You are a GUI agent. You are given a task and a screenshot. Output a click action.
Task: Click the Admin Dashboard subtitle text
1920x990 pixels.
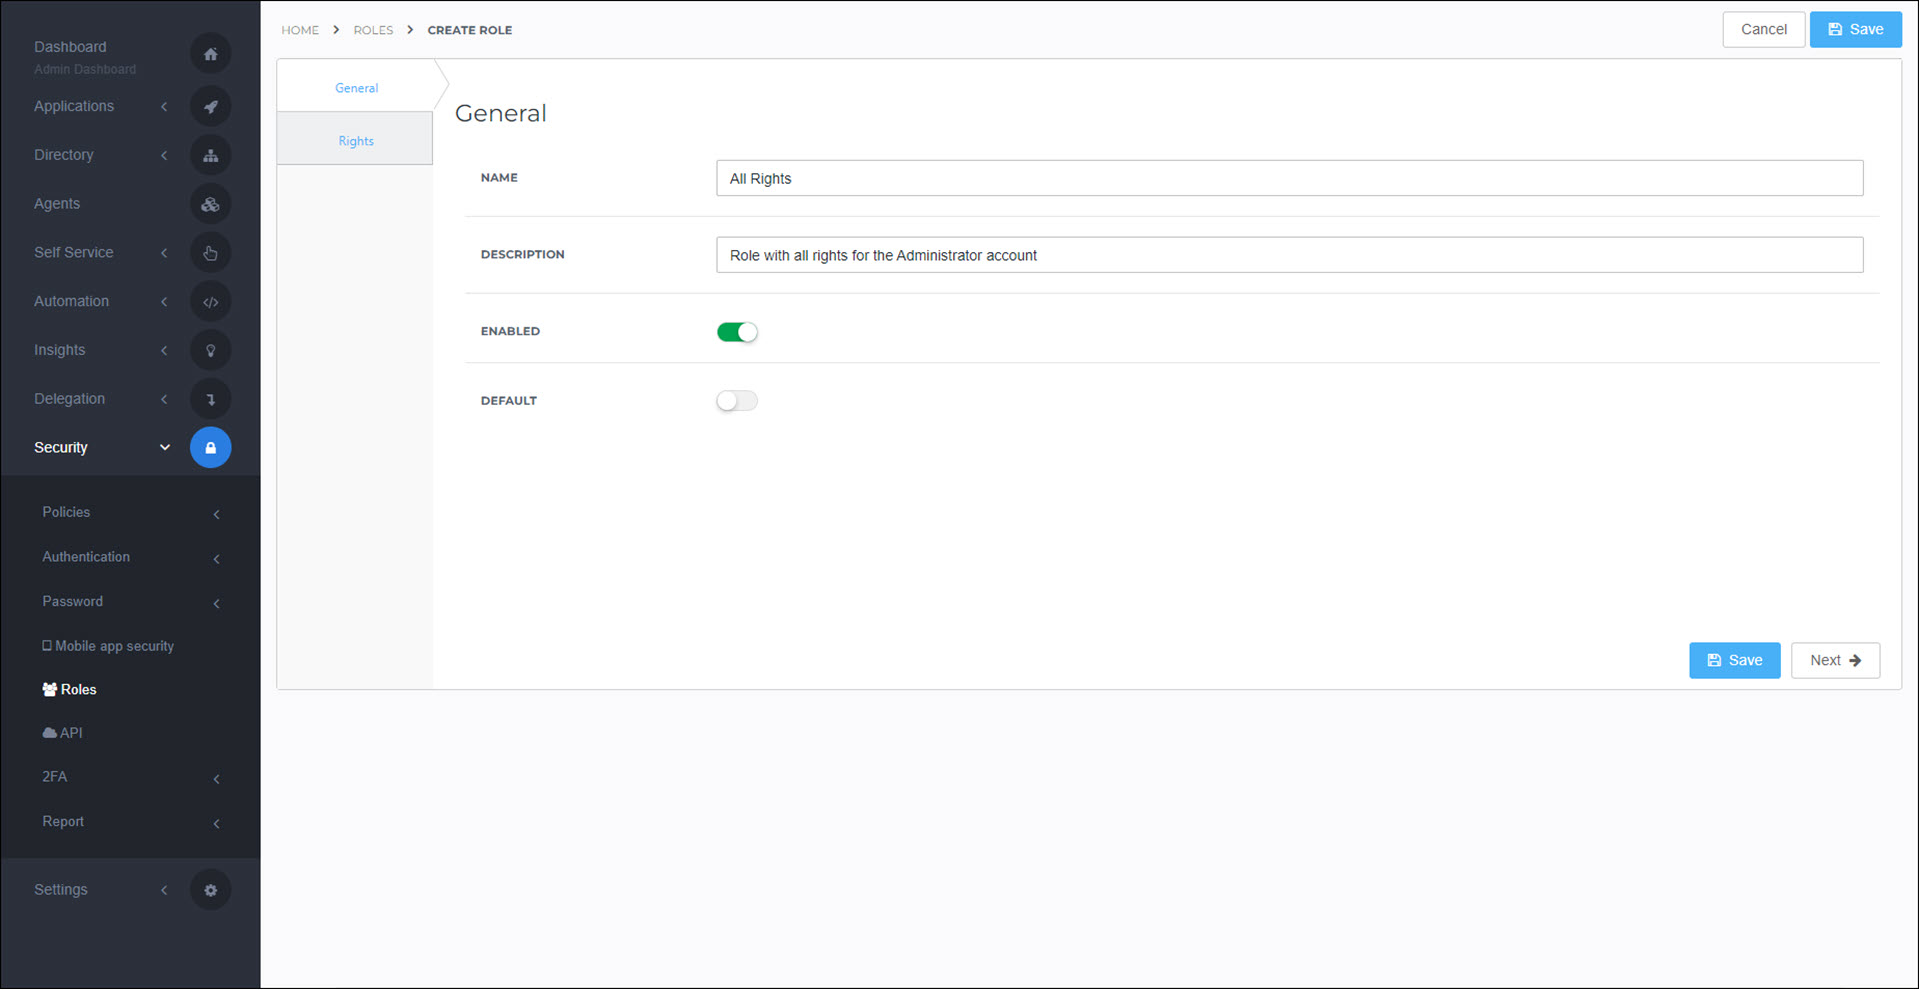coord(85,70)
